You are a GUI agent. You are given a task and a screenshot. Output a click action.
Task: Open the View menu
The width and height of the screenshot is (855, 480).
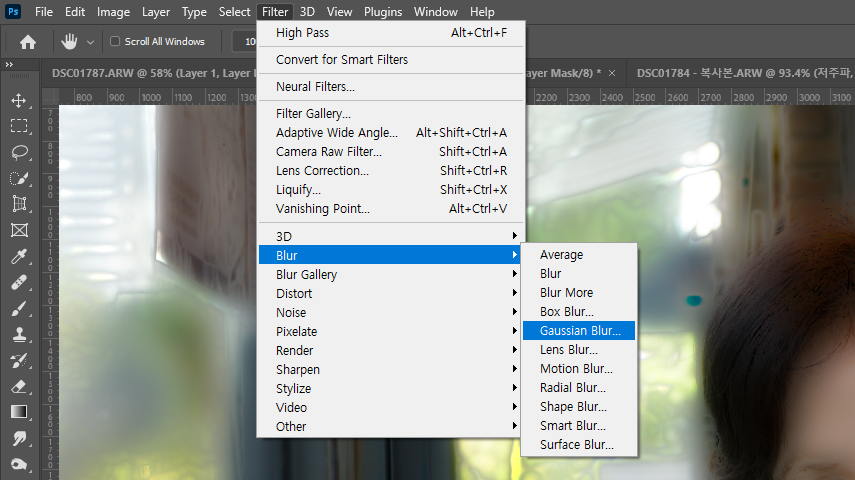click(x=339, y=11)
